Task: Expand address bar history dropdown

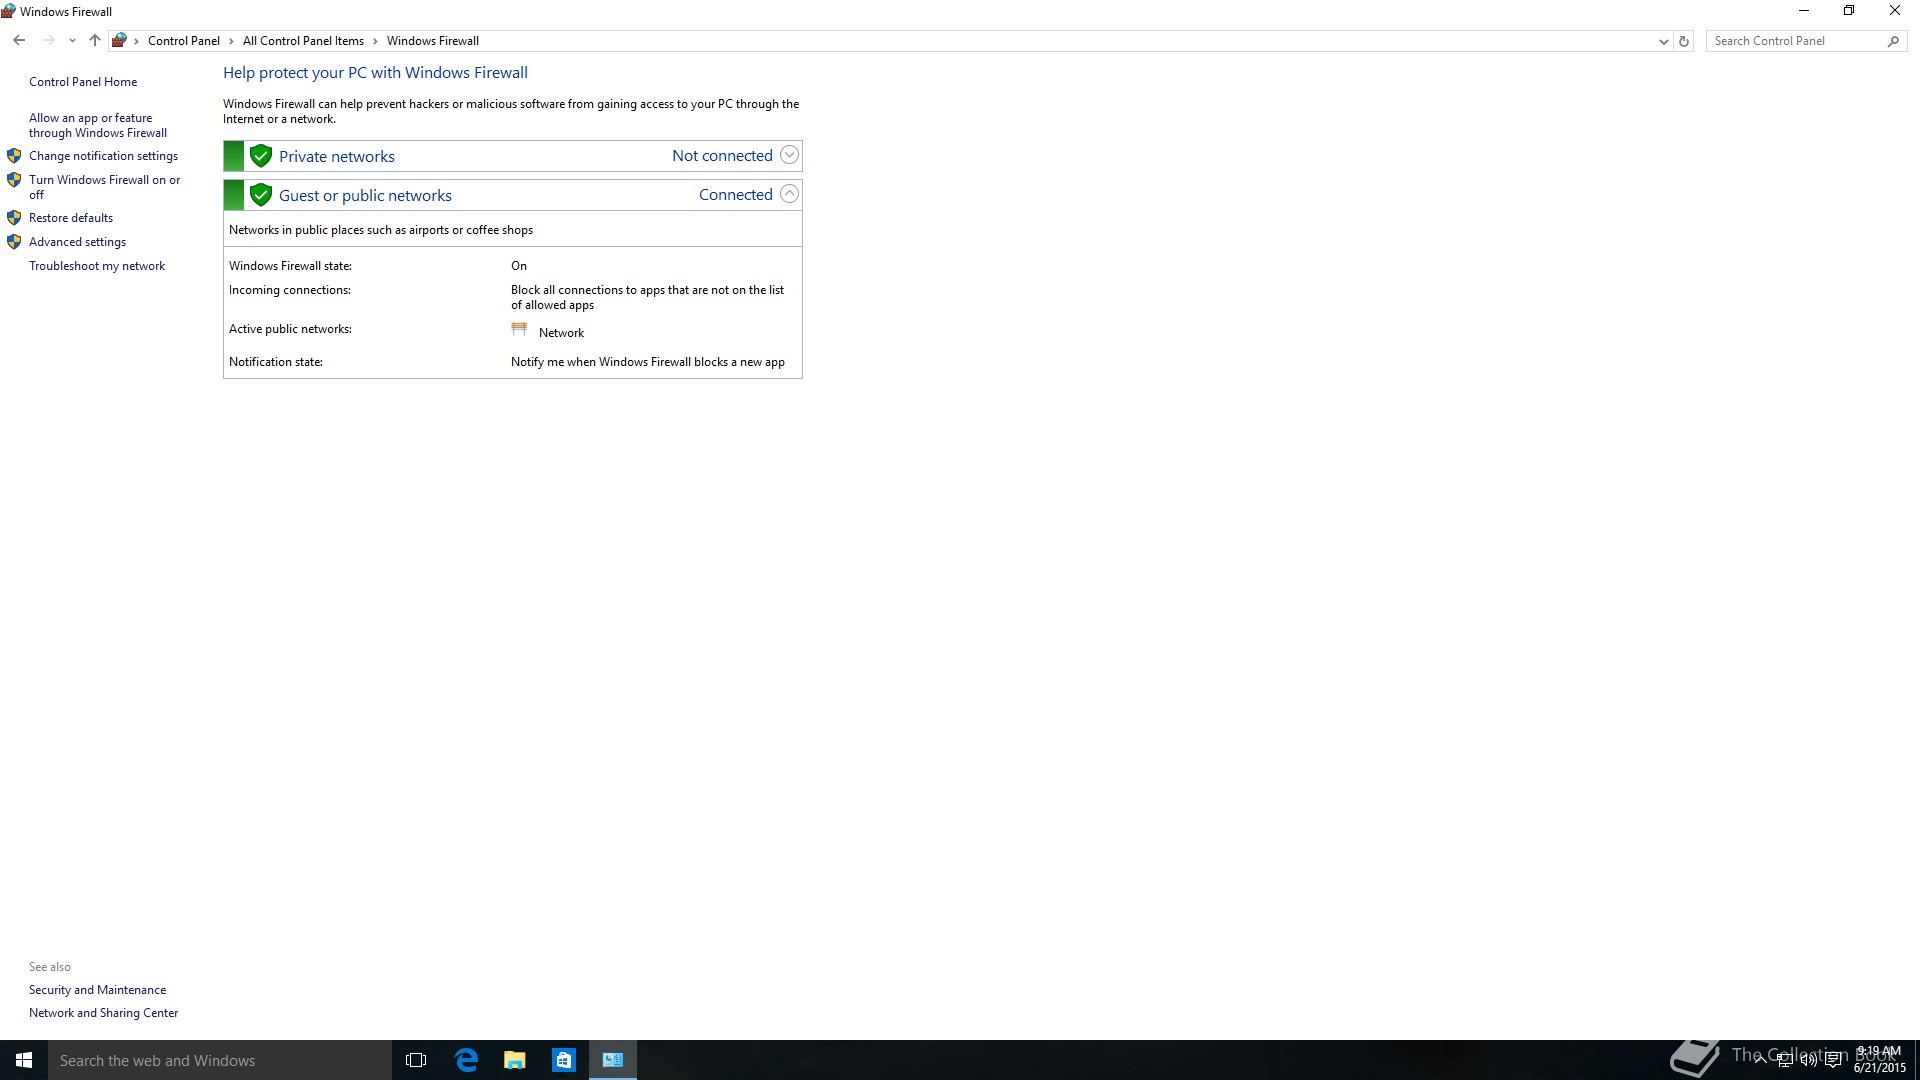Action: coord(1663,41)
